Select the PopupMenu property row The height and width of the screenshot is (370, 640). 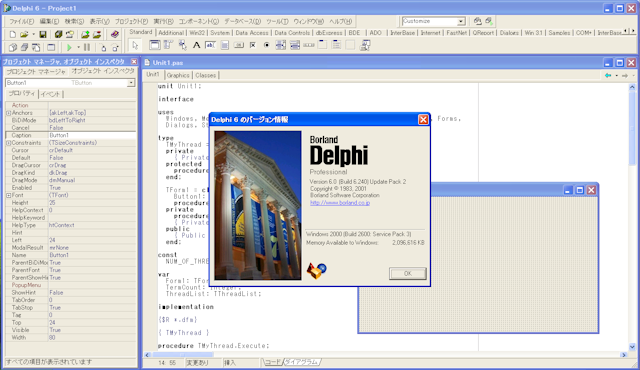coord(71,285)
